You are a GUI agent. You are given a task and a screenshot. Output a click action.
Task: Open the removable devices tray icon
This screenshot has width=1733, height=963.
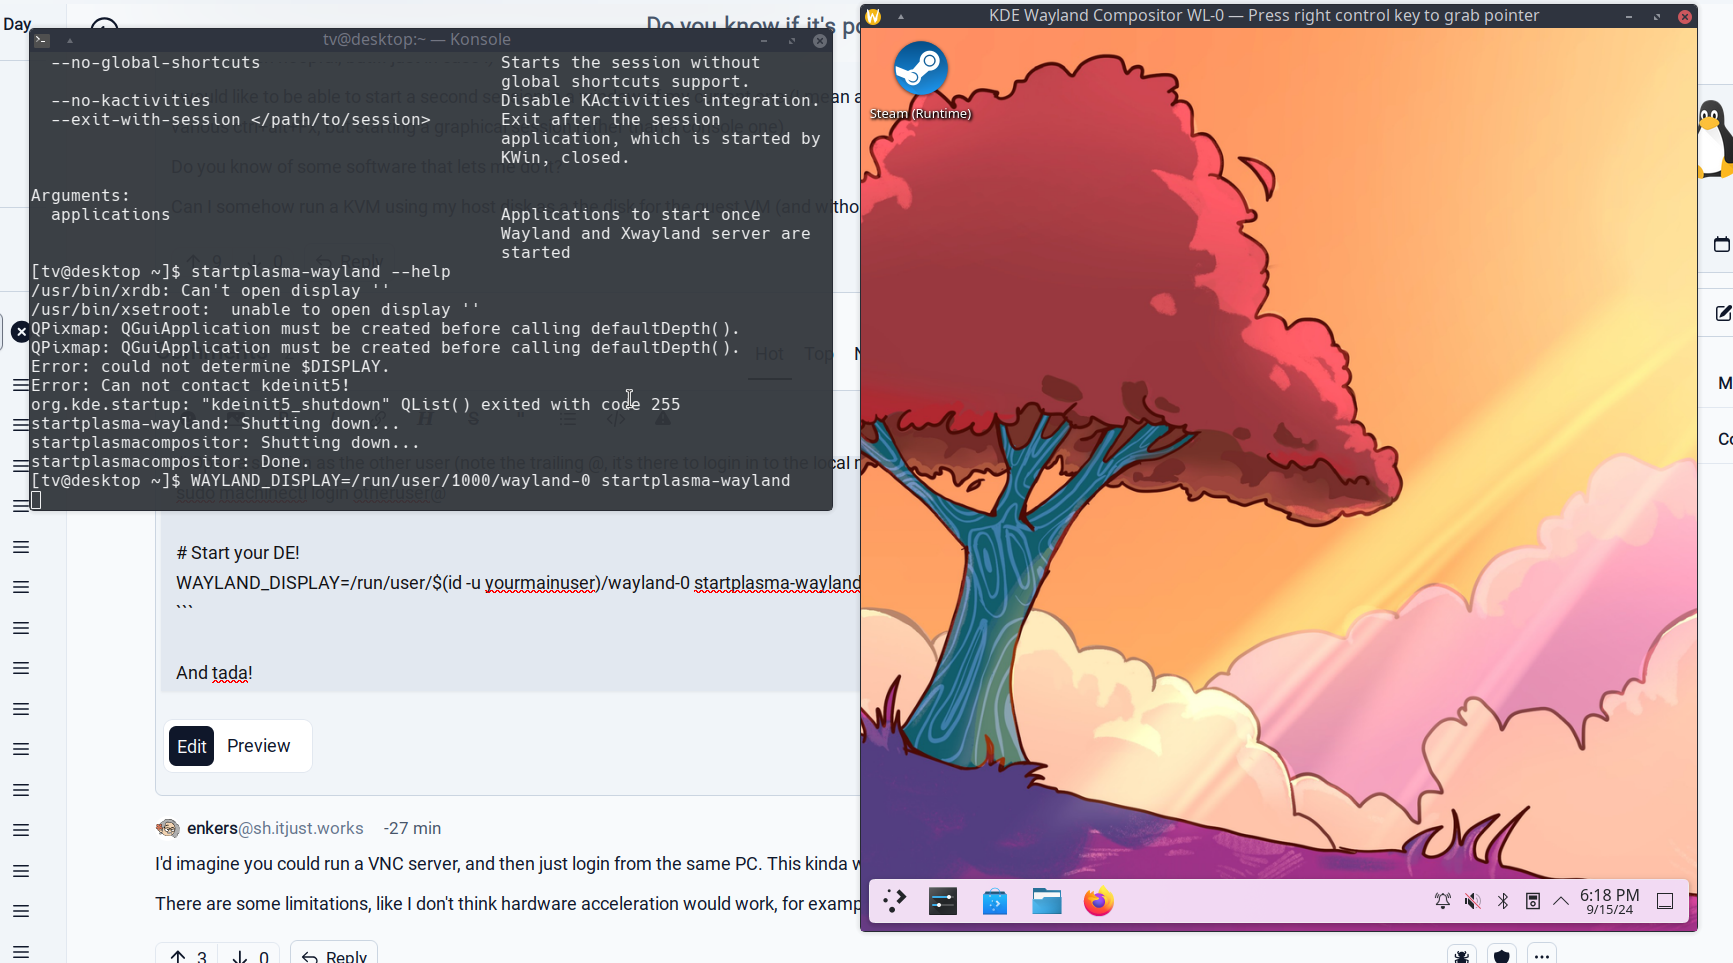click(1532, 901)
